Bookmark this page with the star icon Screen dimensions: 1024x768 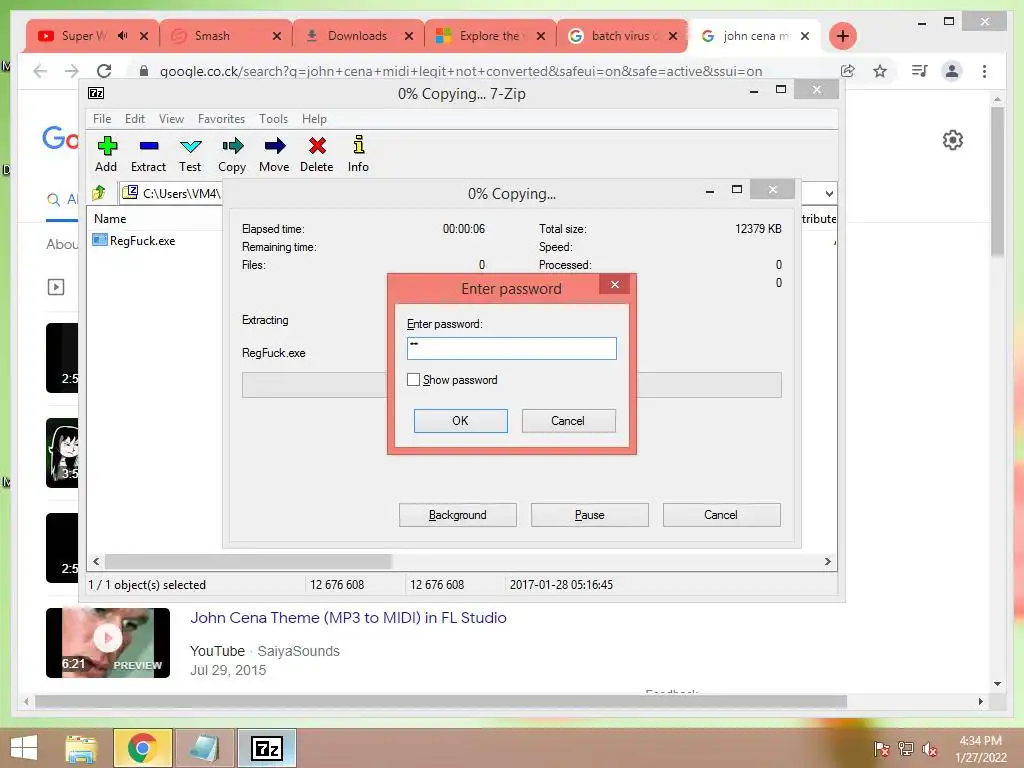[880, 71]
